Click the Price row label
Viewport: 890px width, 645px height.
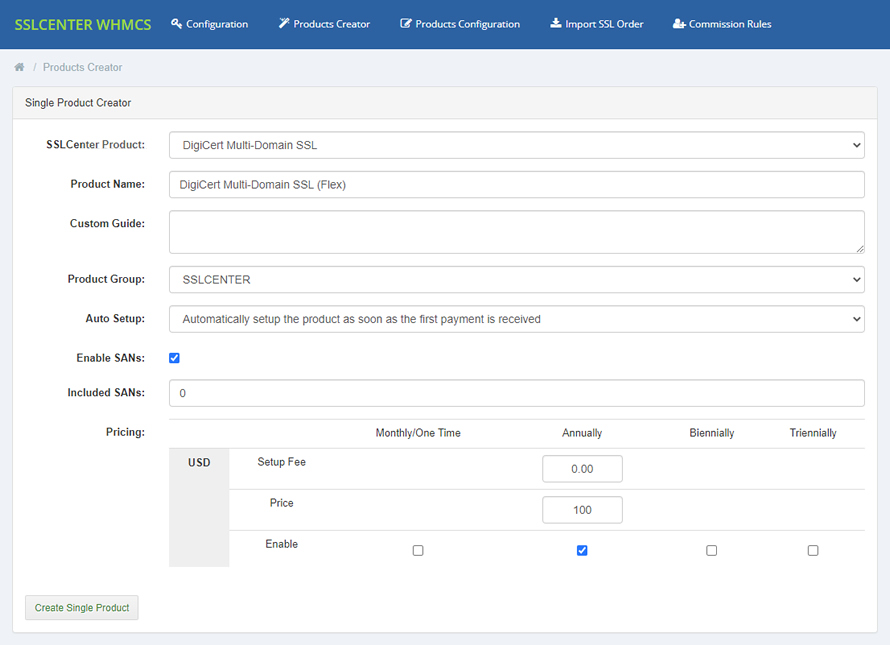click(282, 503)
